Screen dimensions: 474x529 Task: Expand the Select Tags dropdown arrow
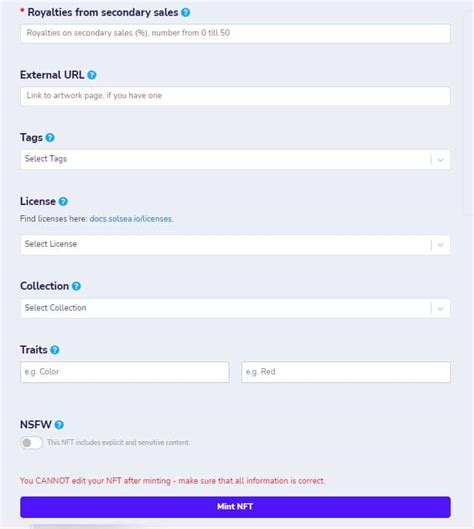(x=440, y=160)
